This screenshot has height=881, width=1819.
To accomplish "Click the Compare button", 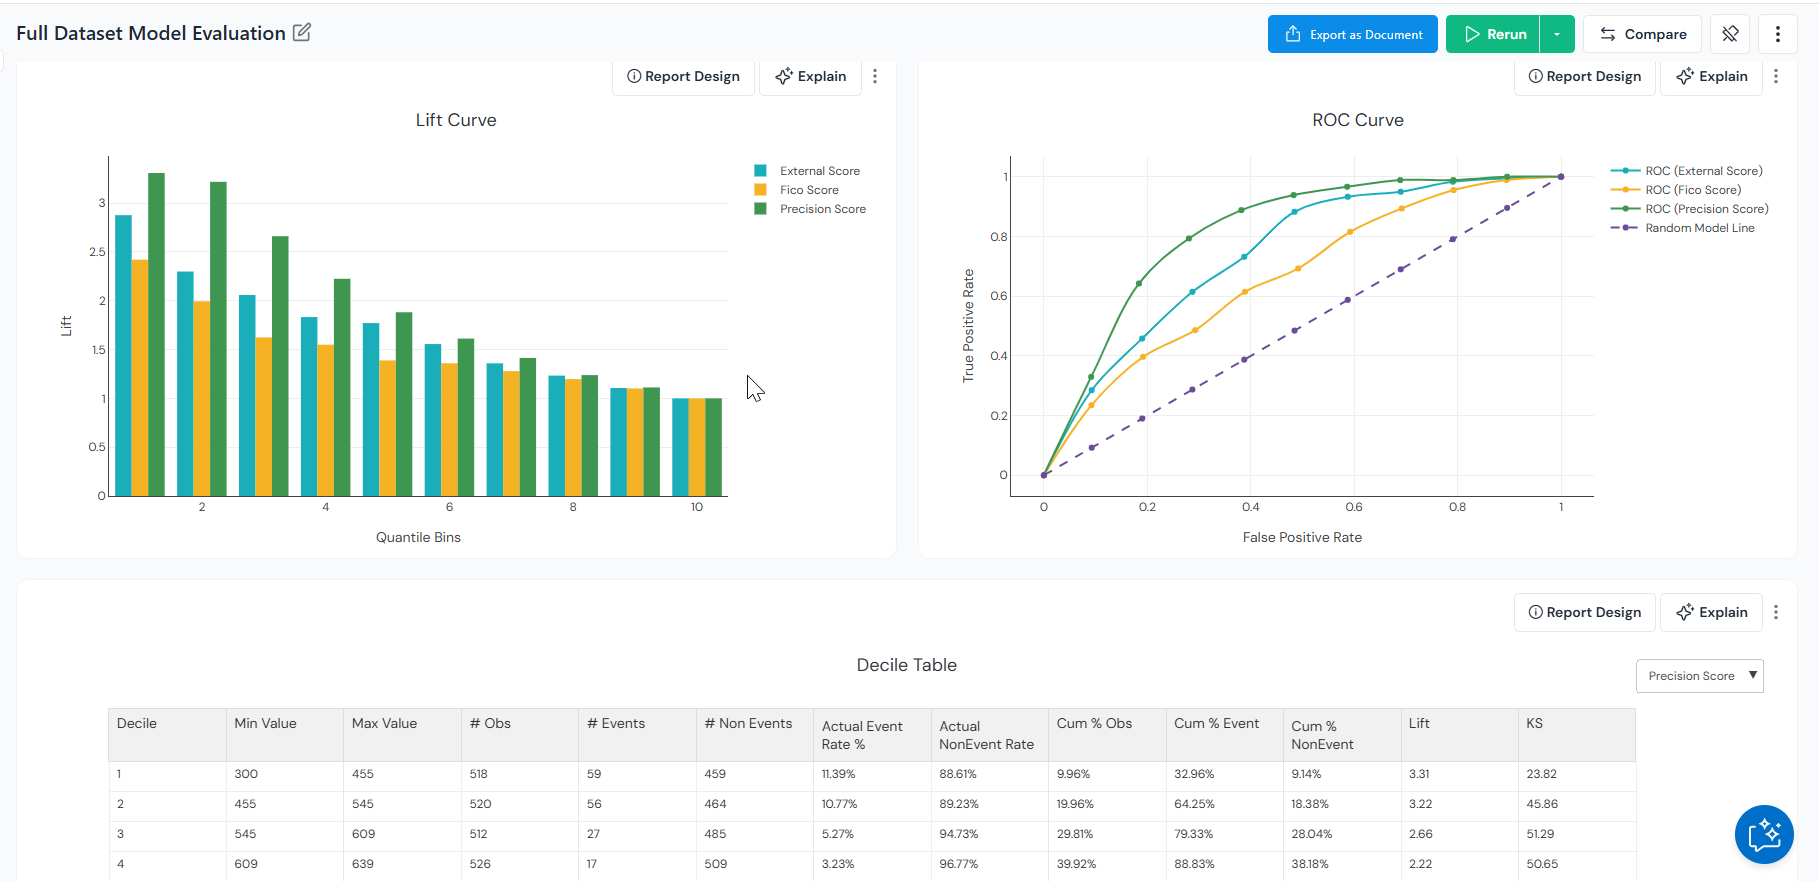I will coord(1642,34).
